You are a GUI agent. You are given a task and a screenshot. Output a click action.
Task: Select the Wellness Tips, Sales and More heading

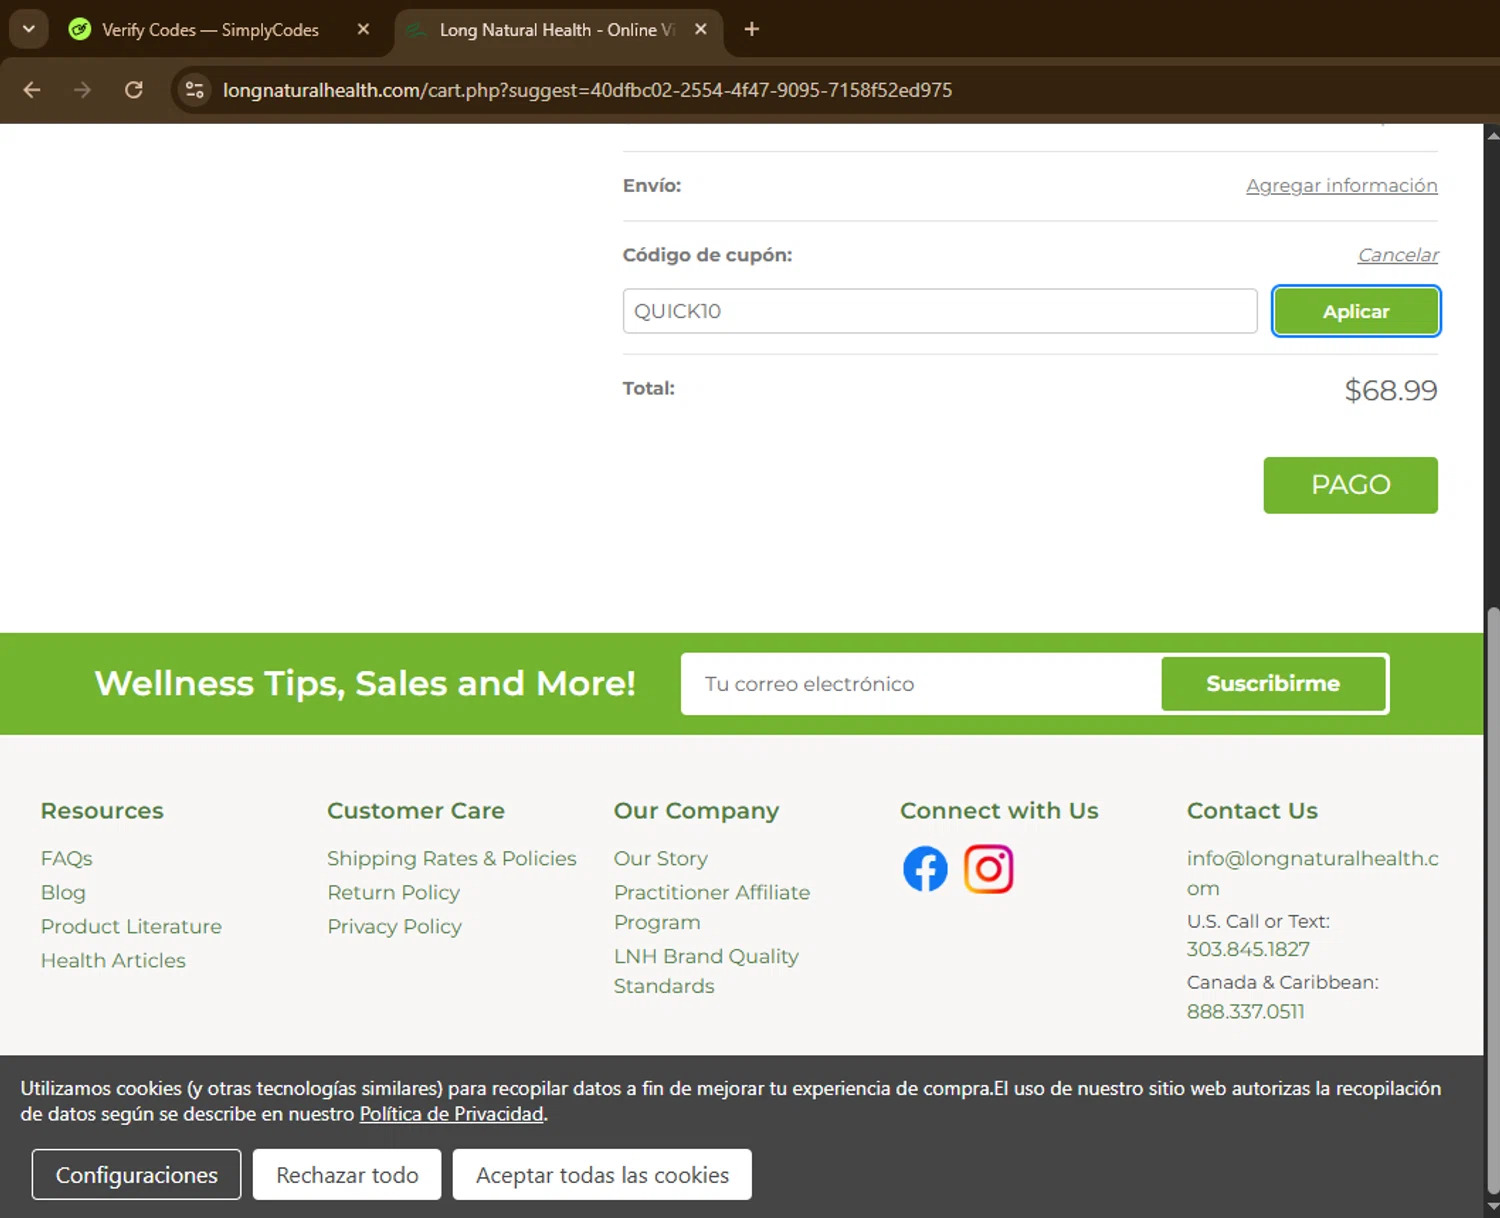(365, 683)
